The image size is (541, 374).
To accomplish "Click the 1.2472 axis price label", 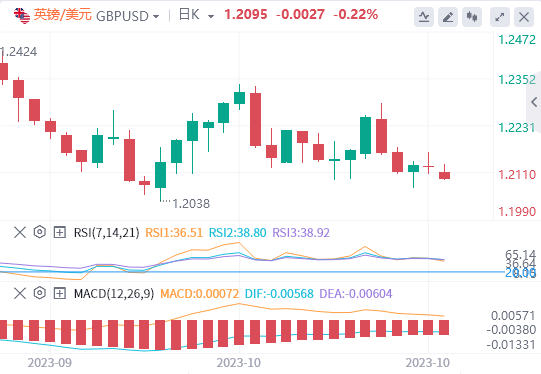I will click(517, 40).
